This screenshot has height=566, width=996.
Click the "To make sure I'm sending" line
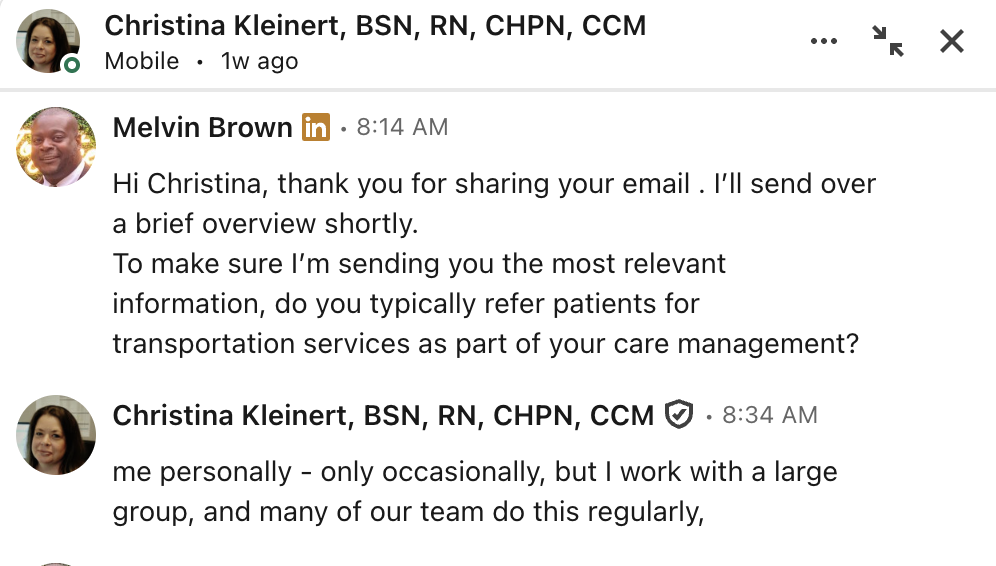(x=419, y=264)
